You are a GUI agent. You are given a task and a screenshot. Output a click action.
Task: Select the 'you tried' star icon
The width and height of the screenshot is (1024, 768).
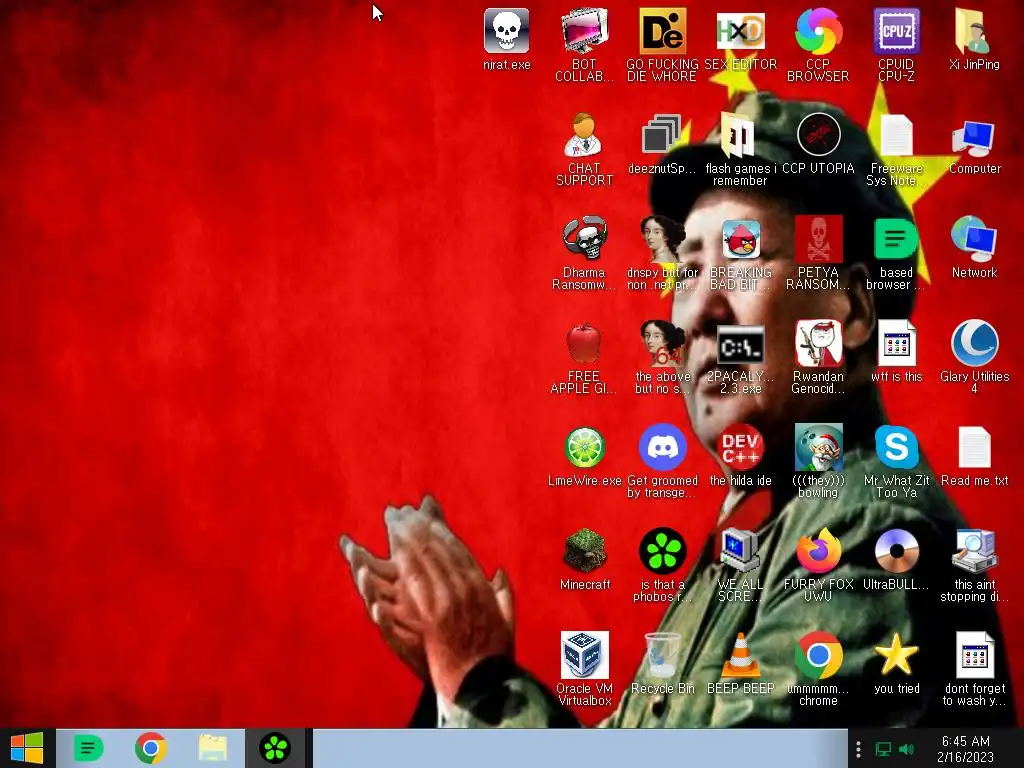click(896, 654)
